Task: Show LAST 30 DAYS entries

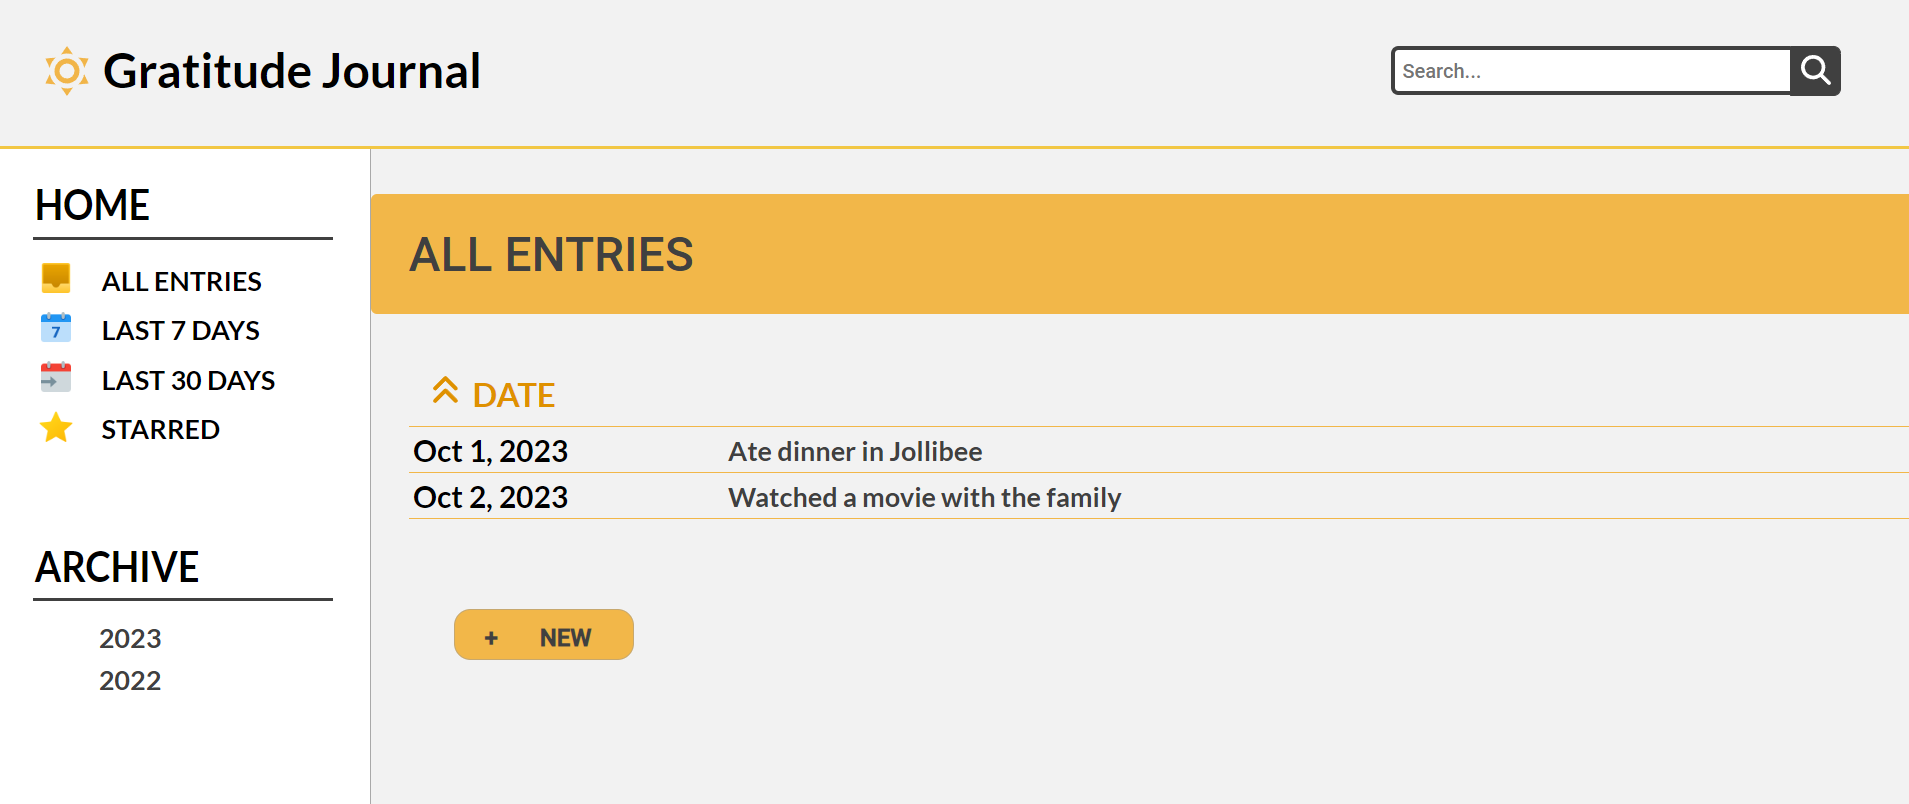Action: coord(188,380)
